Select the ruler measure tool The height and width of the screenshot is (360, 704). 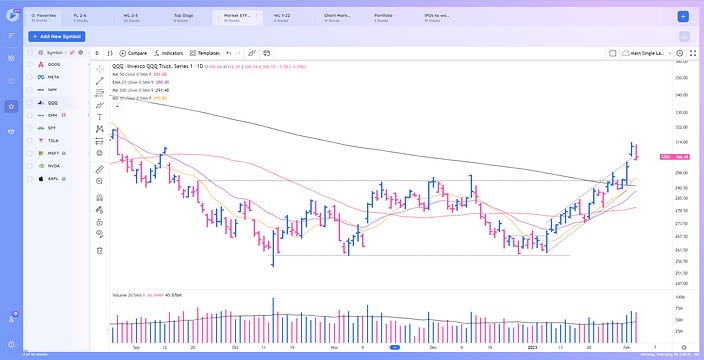[x=100, y=169]
